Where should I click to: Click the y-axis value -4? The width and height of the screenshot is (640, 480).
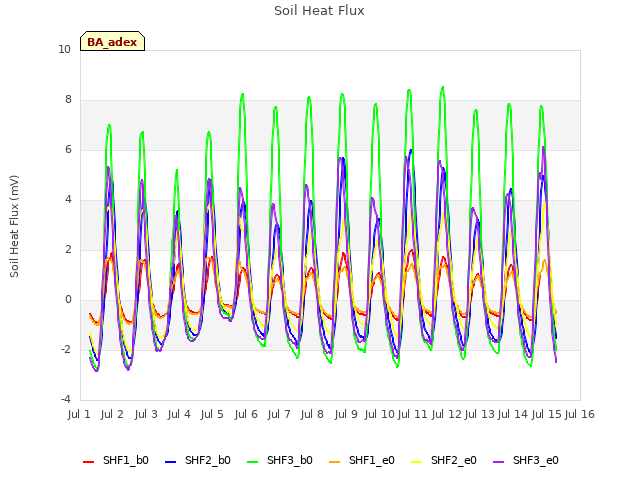pos(66,399)
